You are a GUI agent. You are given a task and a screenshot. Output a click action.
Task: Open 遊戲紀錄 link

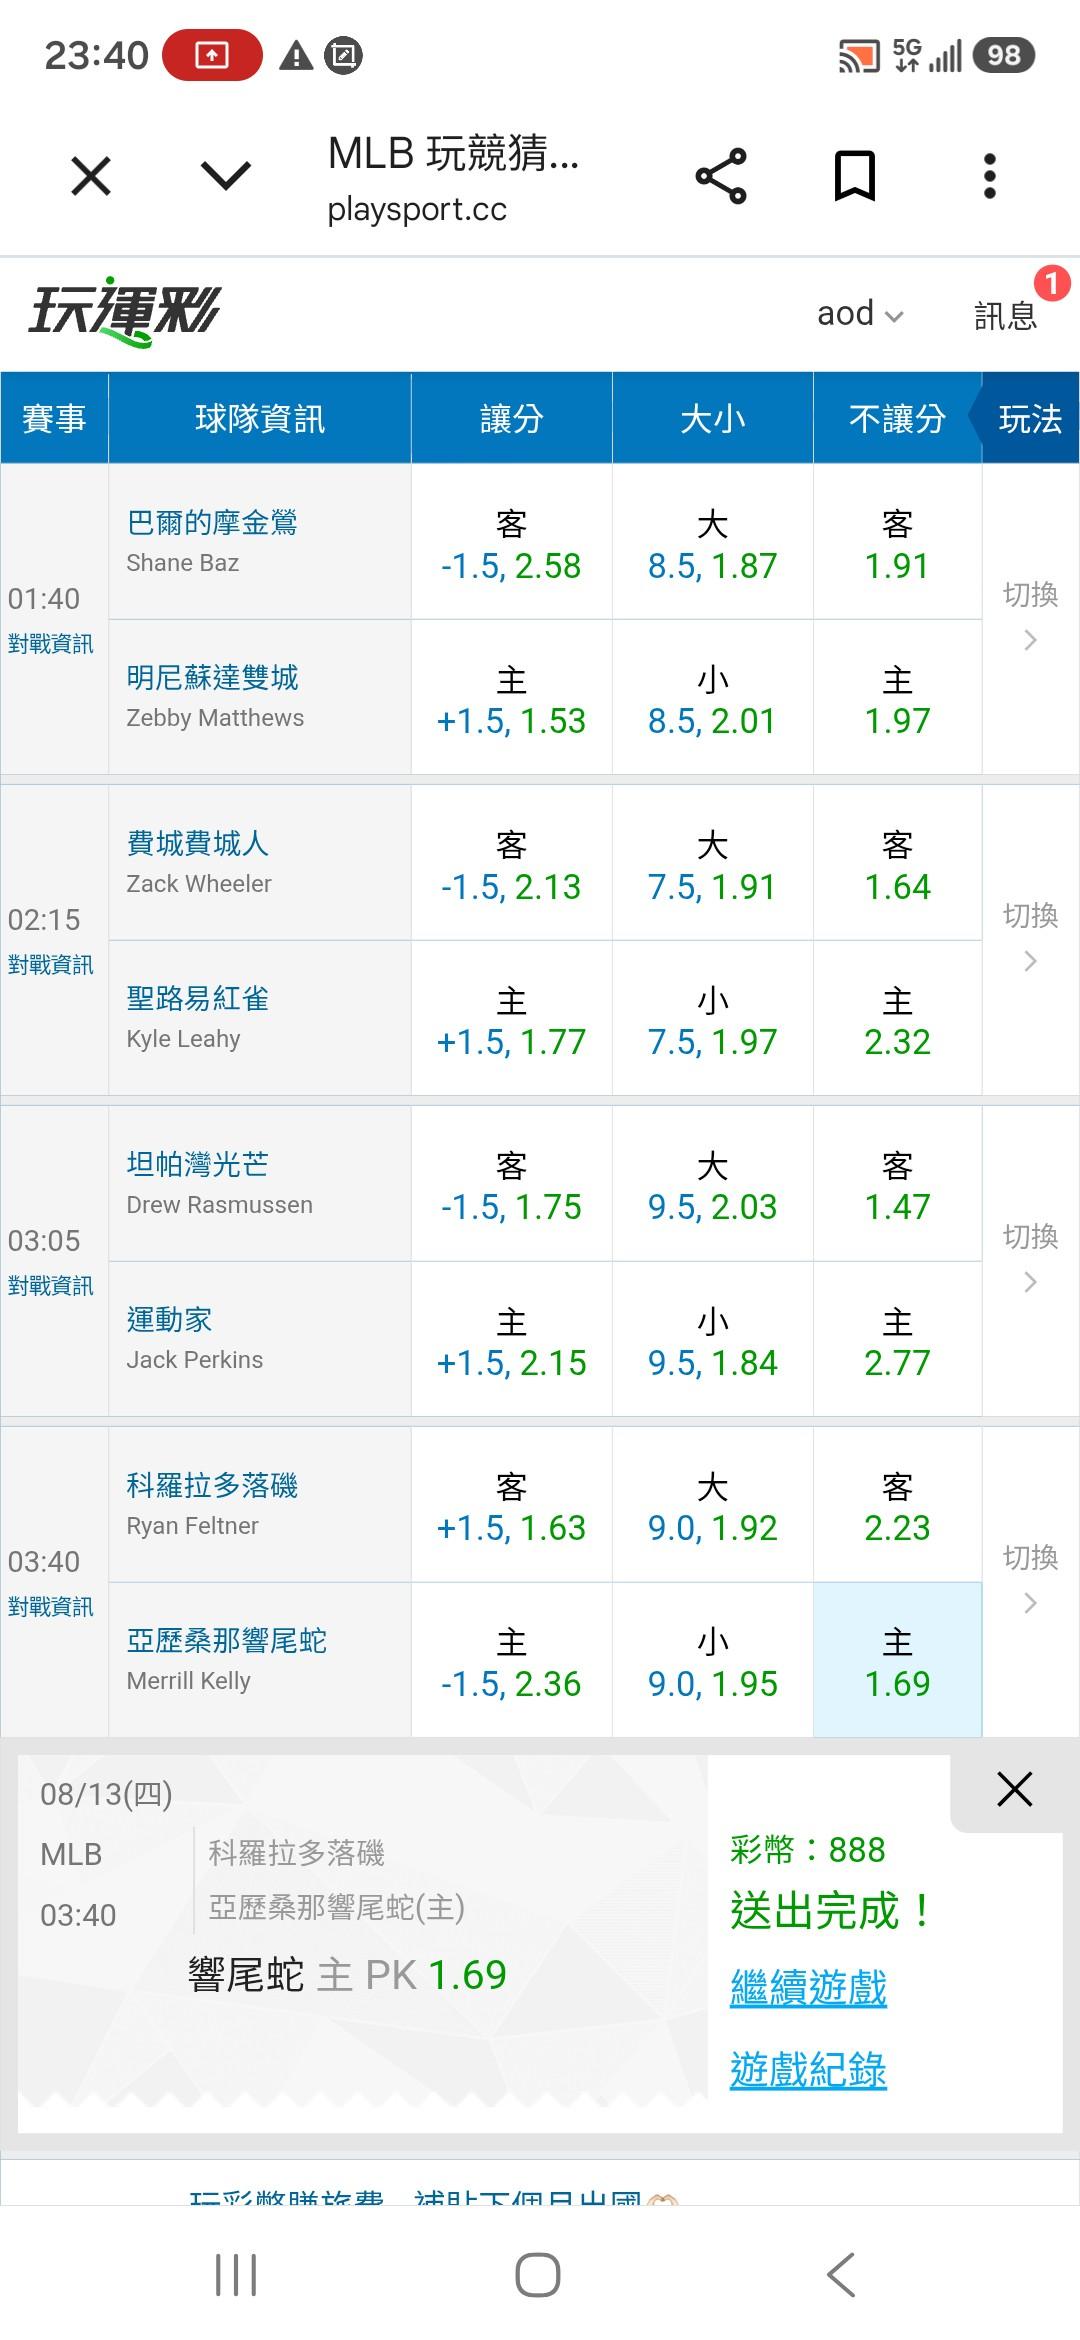(808, 2069)
